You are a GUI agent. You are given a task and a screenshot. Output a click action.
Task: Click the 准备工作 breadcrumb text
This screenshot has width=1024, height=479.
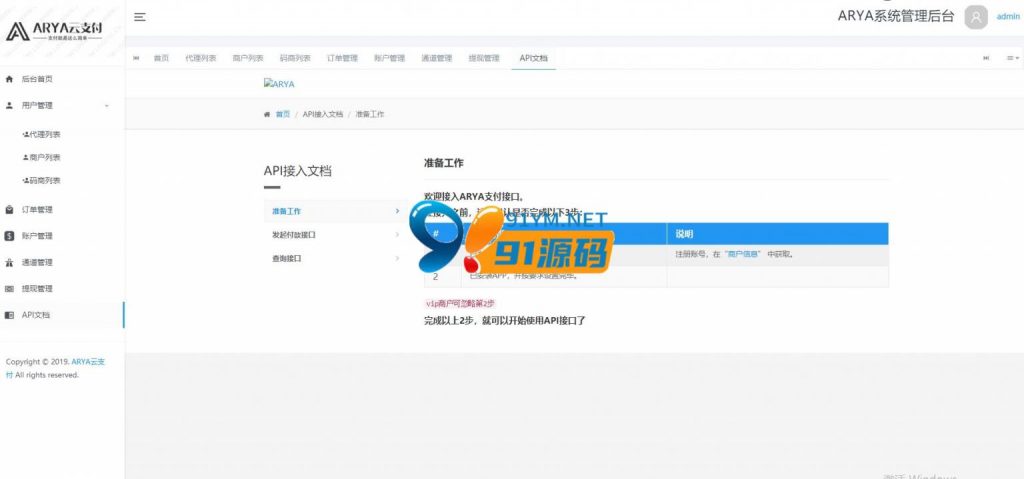(370, 114)
